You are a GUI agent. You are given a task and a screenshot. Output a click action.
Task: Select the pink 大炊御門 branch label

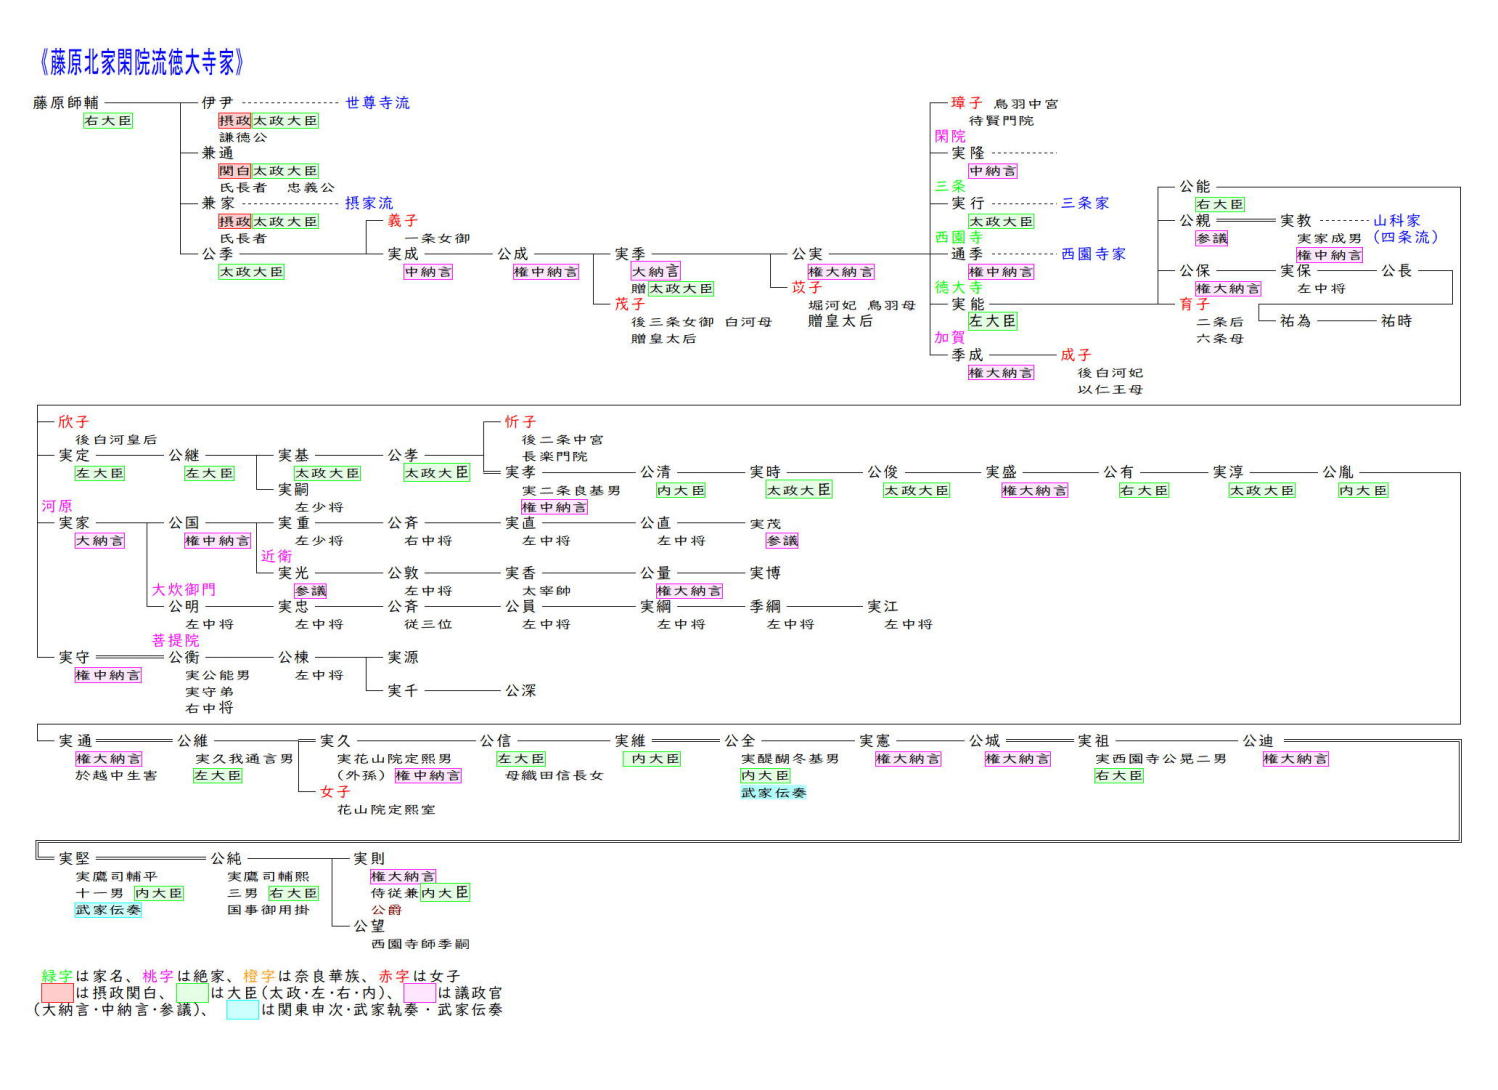click(x=183, y=590)
